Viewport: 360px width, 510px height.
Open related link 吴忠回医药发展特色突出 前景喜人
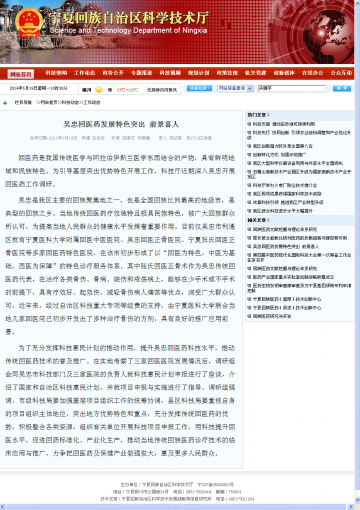click(x=286, y=247)
